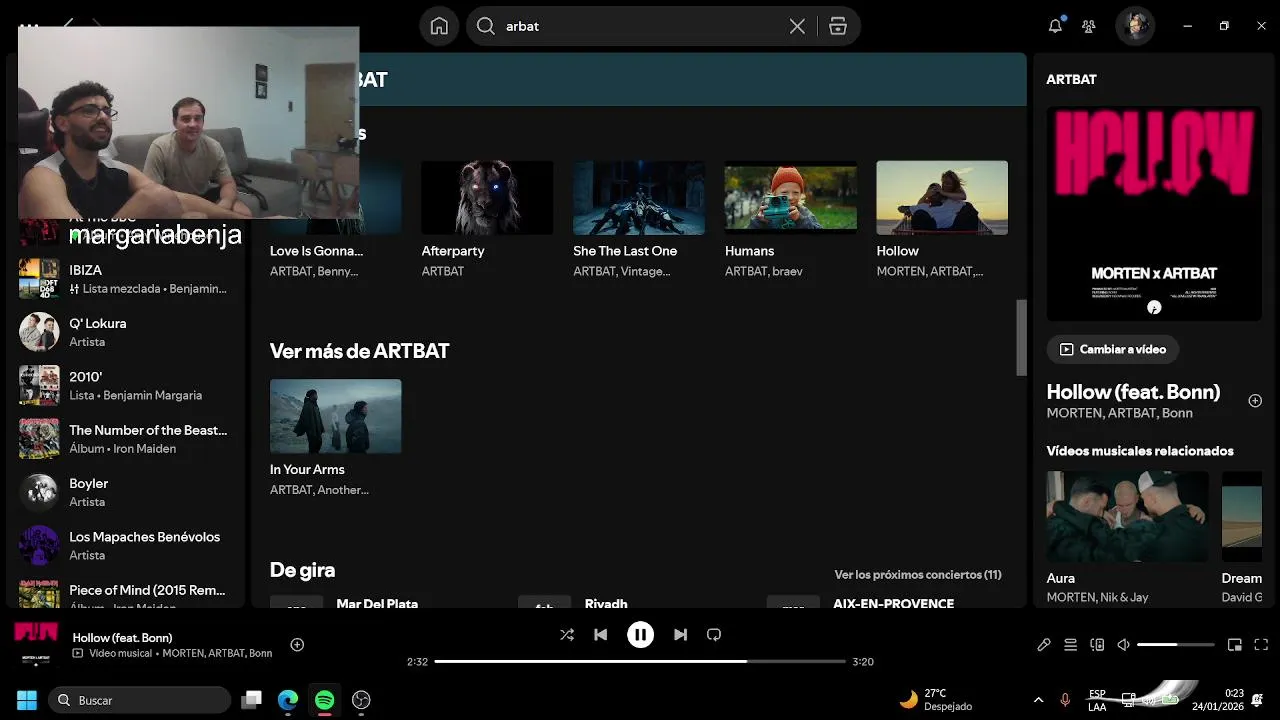Open Hollow (feat. Bonn) title in right panel
Image resolution: width=1280 pixels, height=720 pixels.
pos(1133,392)
